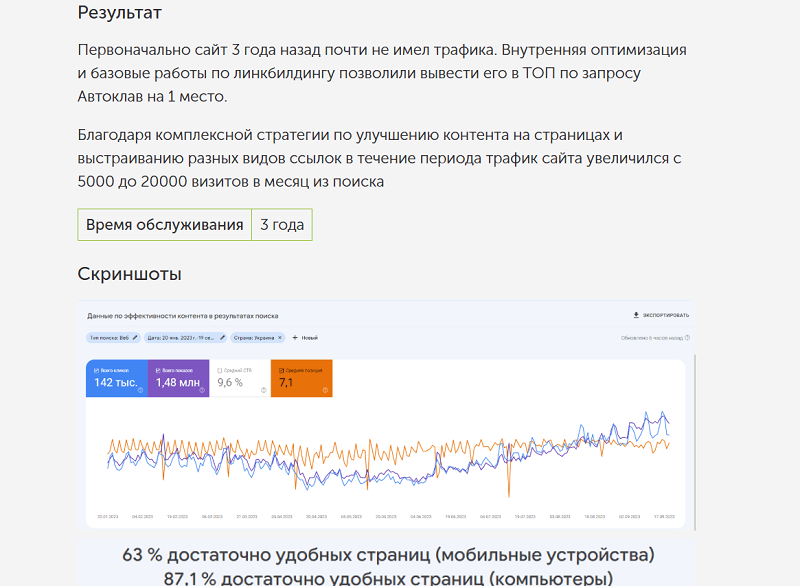Image resolution: width=800 pixels, height=586 pixels.
Task: Click the help icon in the orange '7,1' position card
Action: [x=325, y=390]
